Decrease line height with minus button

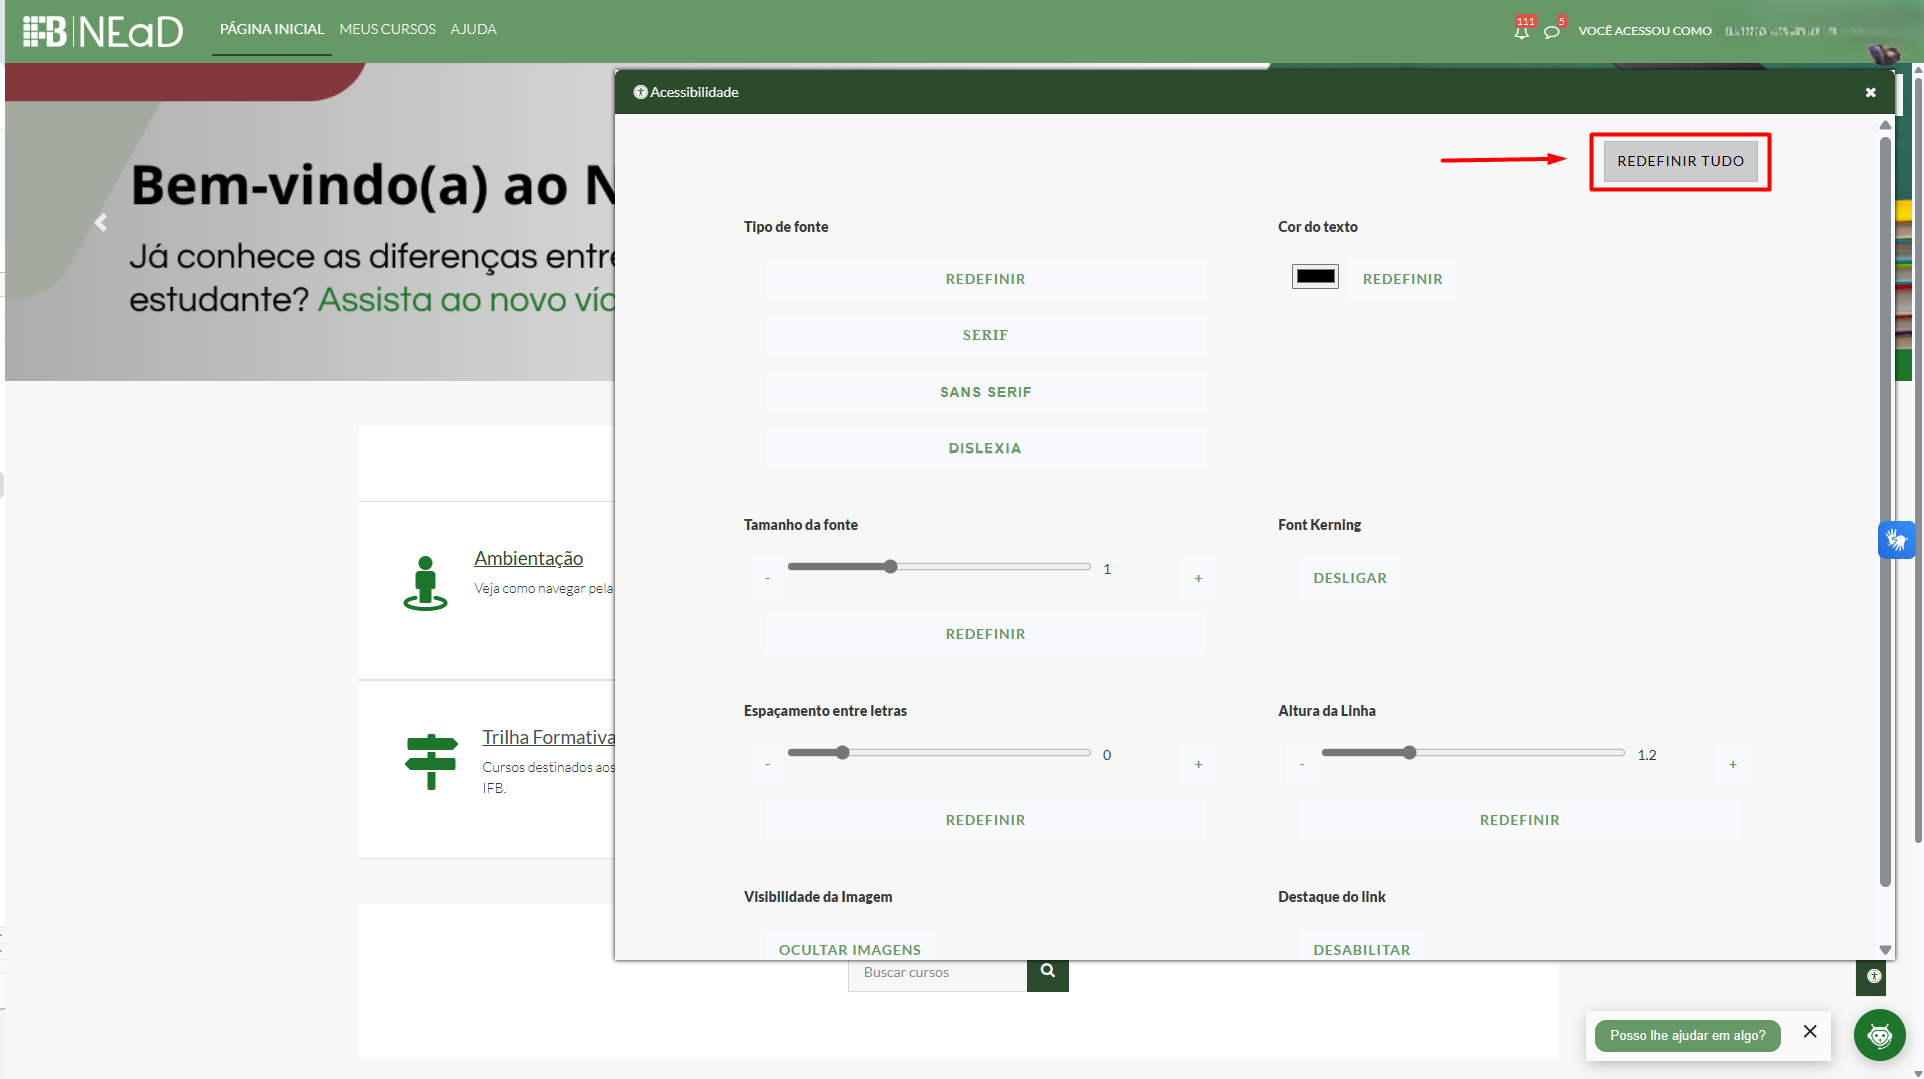pos(1301,765)
